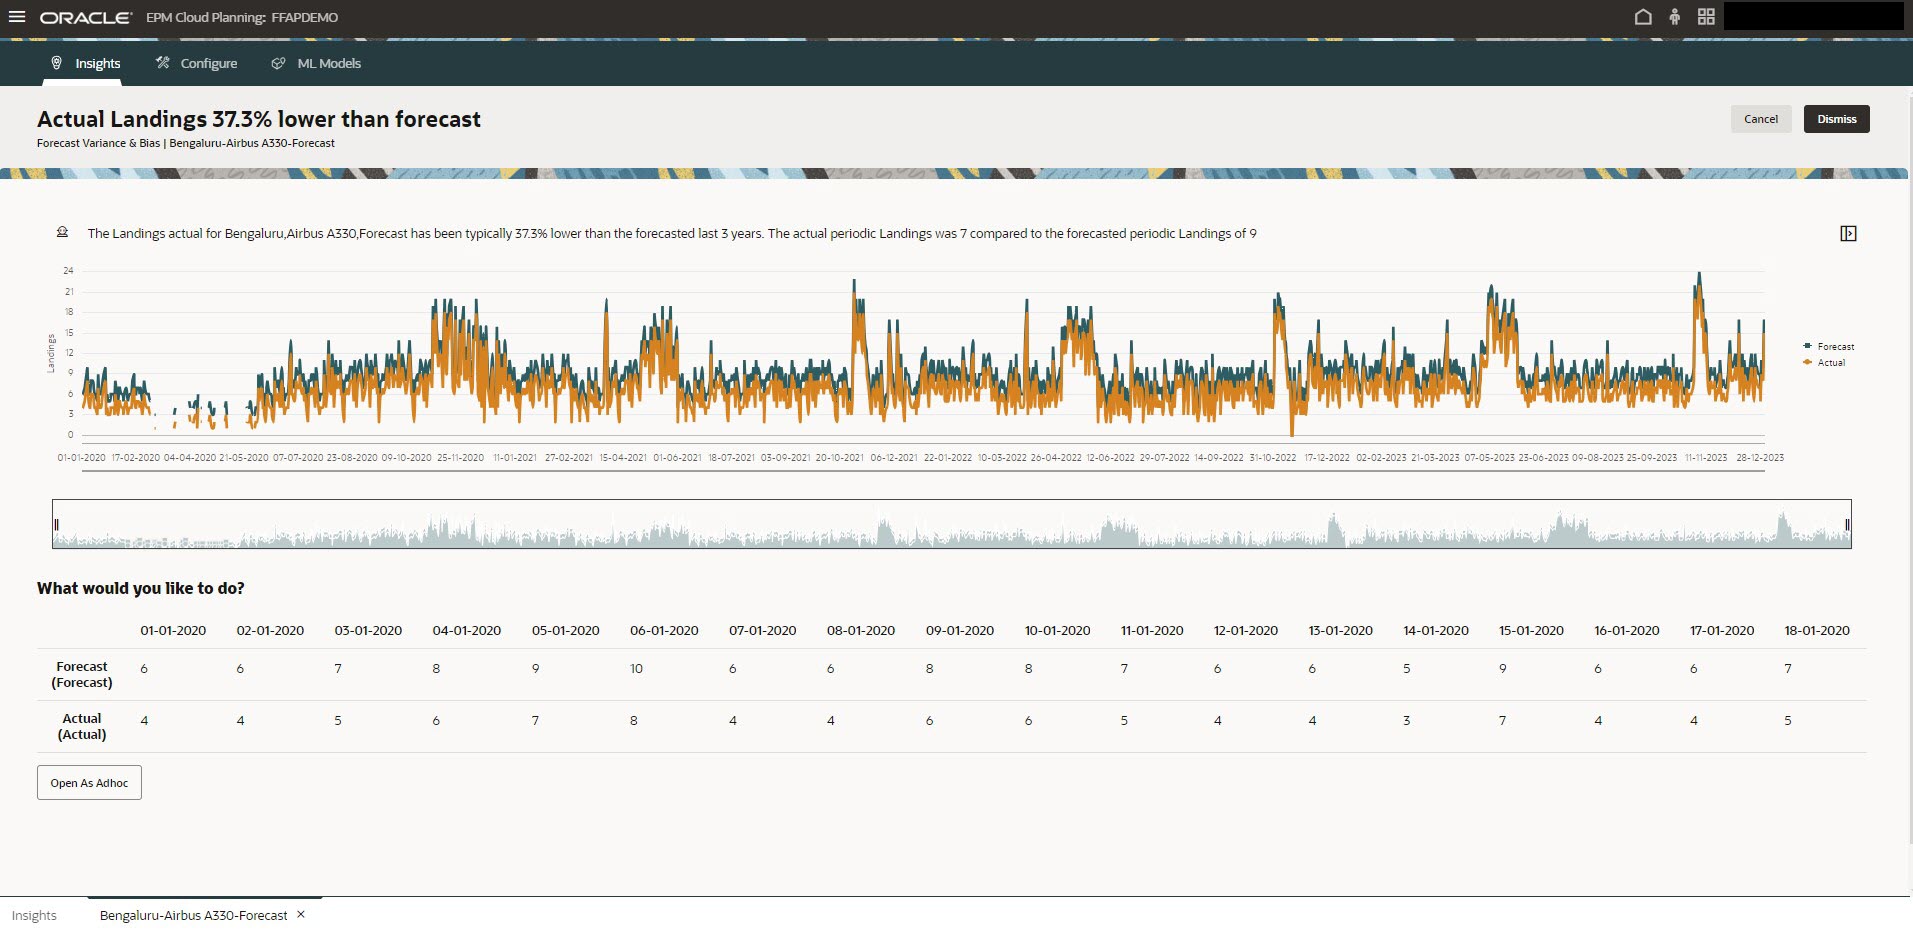Click the Insights pin icon
Image resolution: width=1913 pixels, height=939 pixels.
click(x=57, y=63)
